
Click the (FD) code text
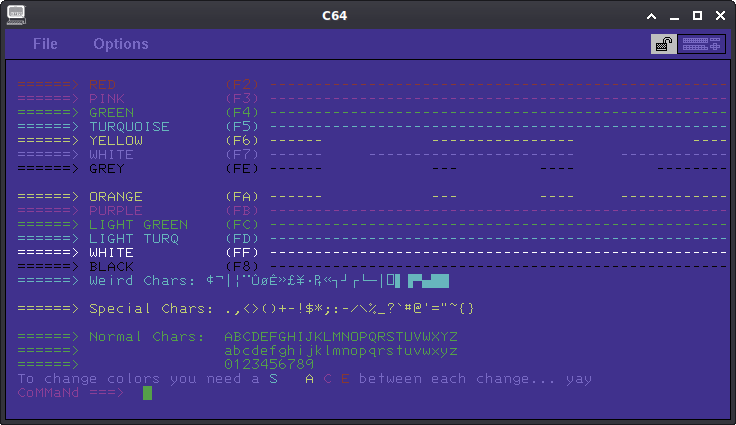point(242,239)
